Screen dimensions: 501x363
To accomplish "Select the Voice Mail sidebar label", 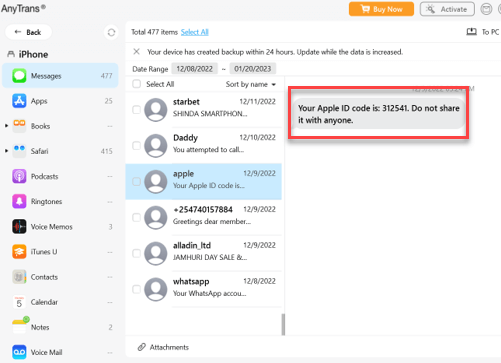I will pos(46,352).
